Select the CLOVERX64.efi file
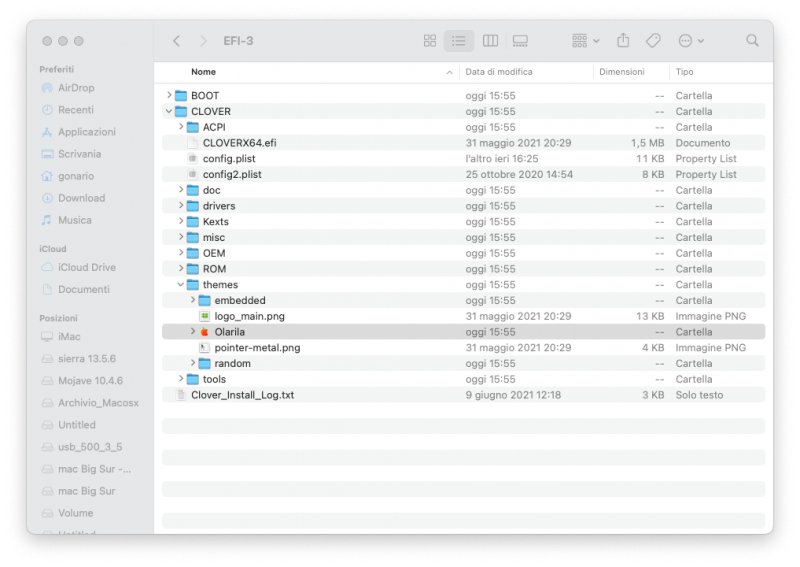The height and width of the screenshot is (567, 800). click(463, 143)
